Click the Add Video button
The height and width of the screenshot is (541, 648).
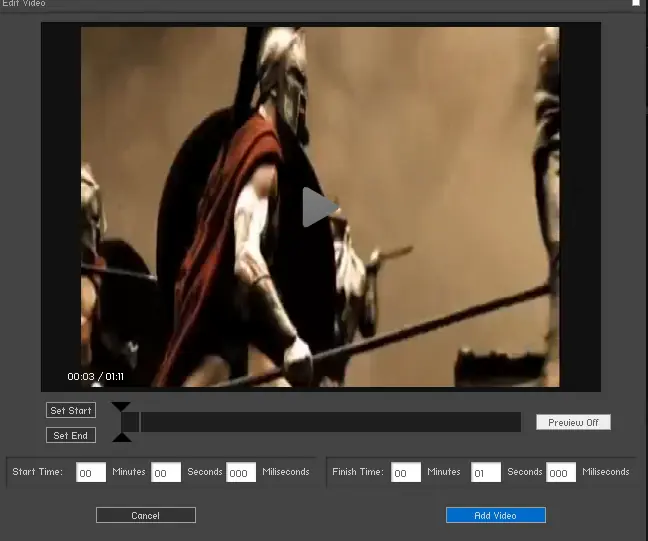pyautogui.click(x=496, y=515)
